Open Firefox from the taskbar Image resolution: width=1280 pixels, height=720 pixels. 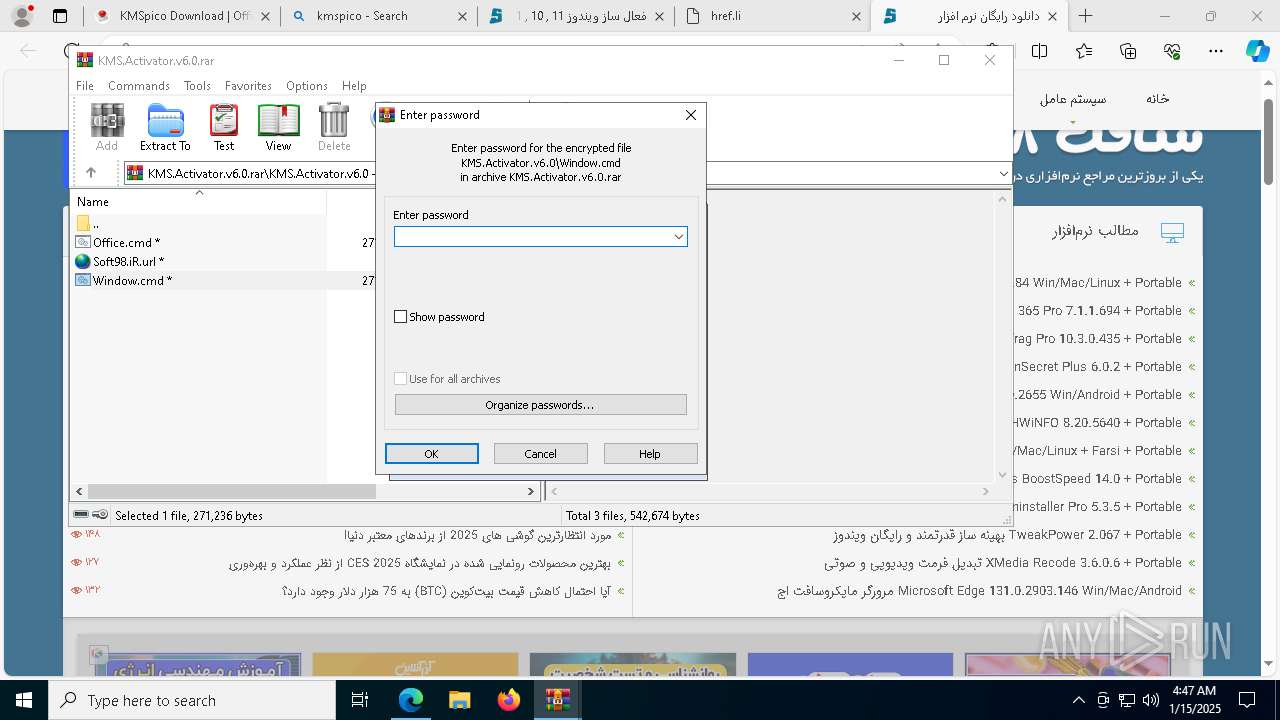click(x=509, y=700)
